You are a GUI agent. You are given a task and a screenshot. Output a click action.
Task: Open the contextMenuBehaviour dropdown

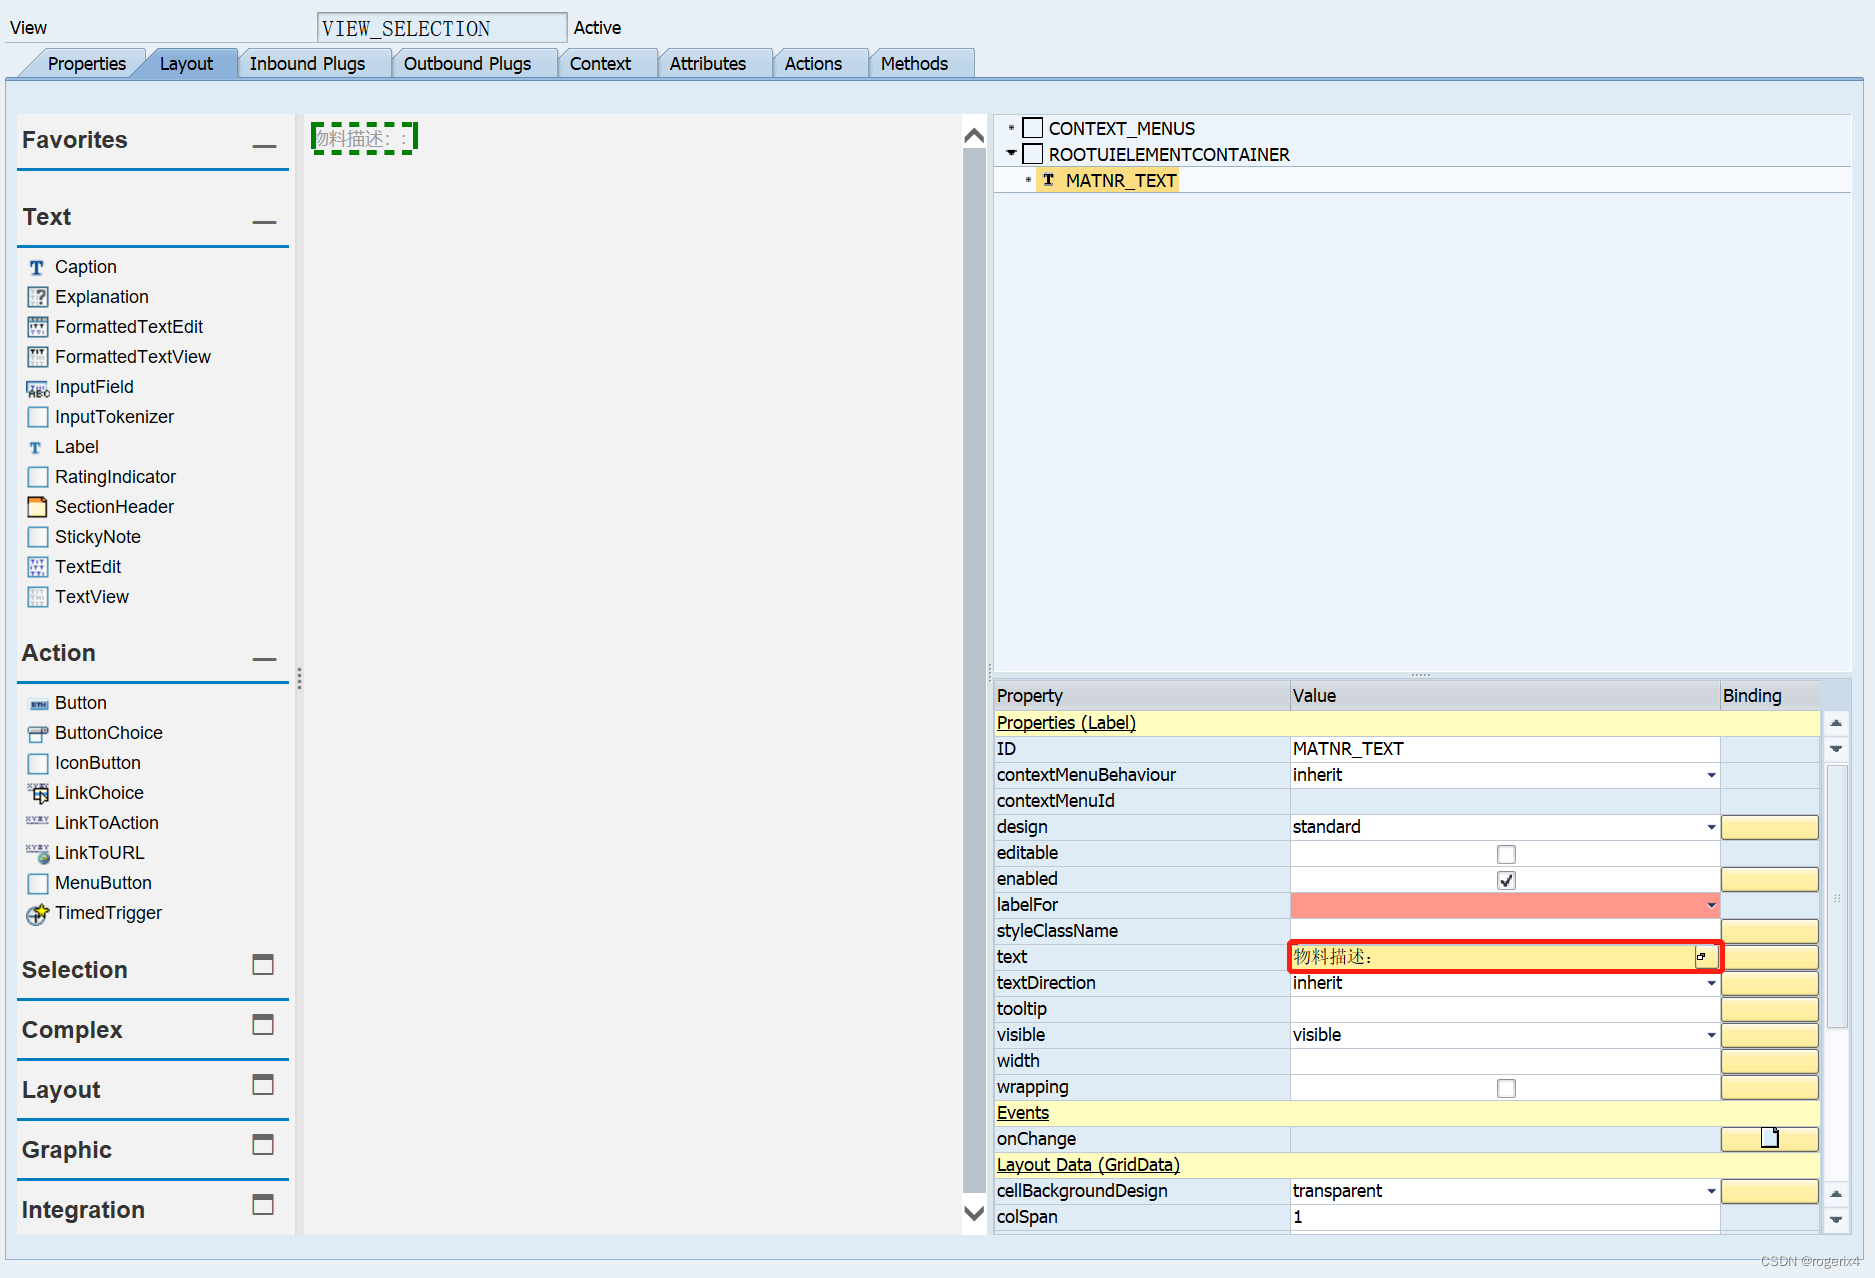[1711, 775]
